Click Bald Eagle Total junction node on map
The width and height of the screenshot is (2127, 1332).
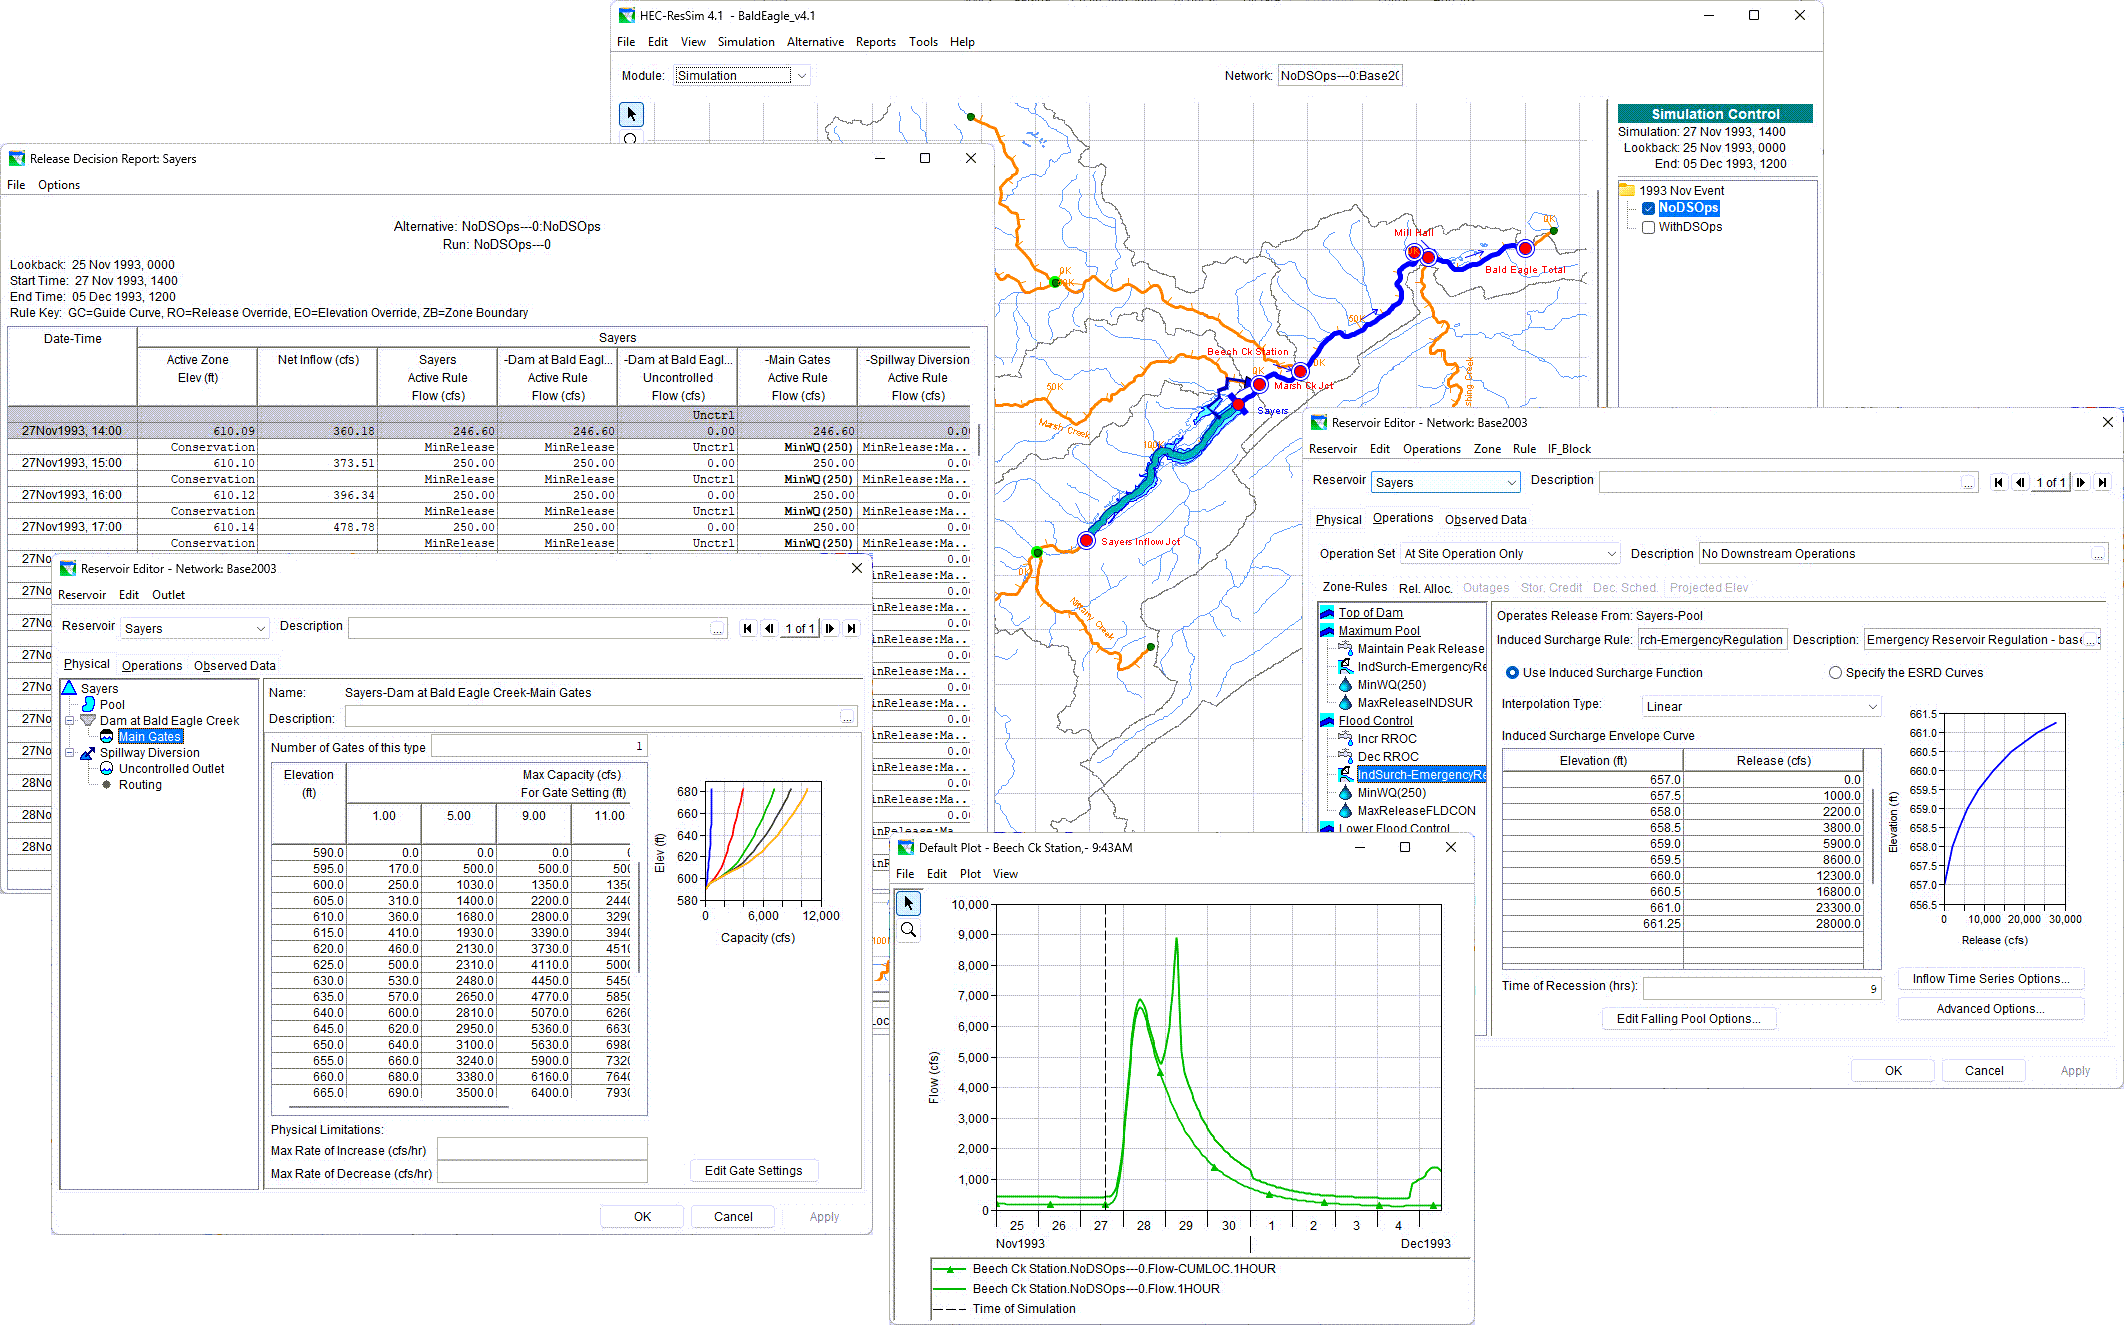1525,247
